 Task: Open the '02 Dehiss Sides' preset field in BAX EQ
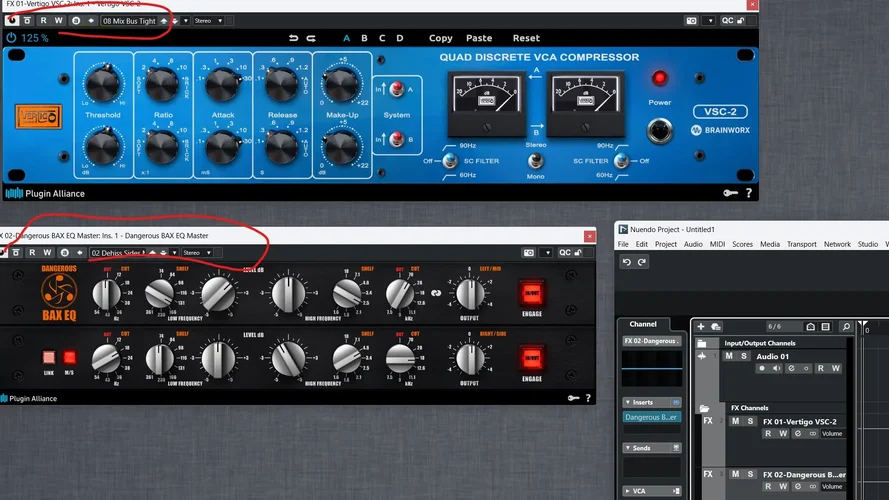[118, 253]
